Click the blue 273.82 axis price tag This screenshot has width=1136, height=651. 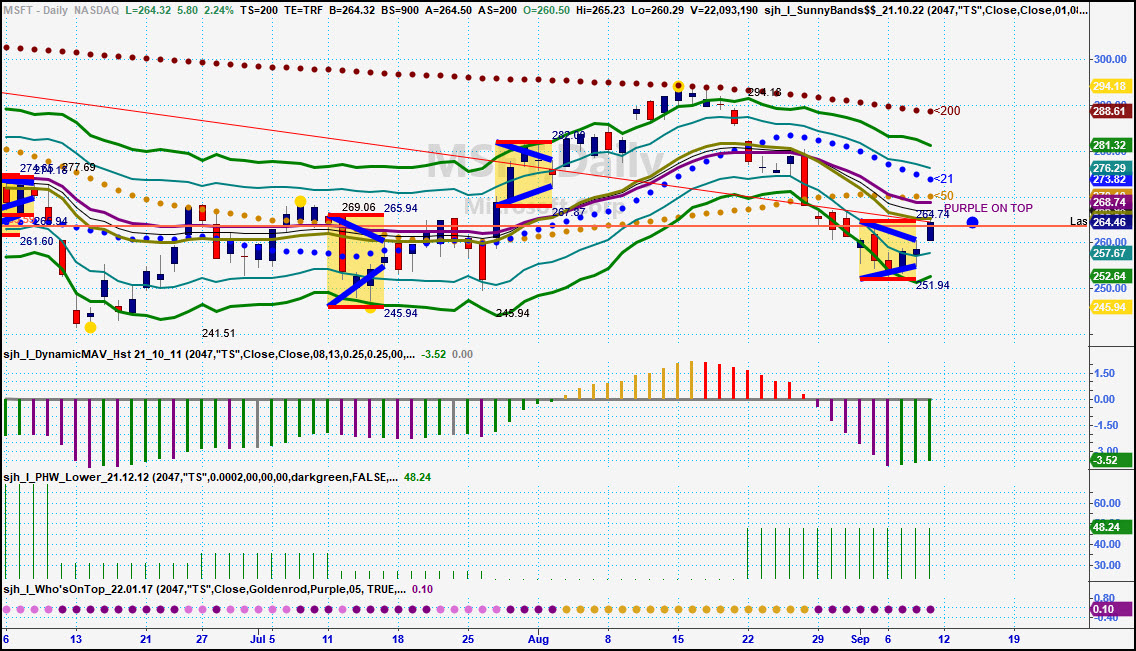[x=1109, y=180]
